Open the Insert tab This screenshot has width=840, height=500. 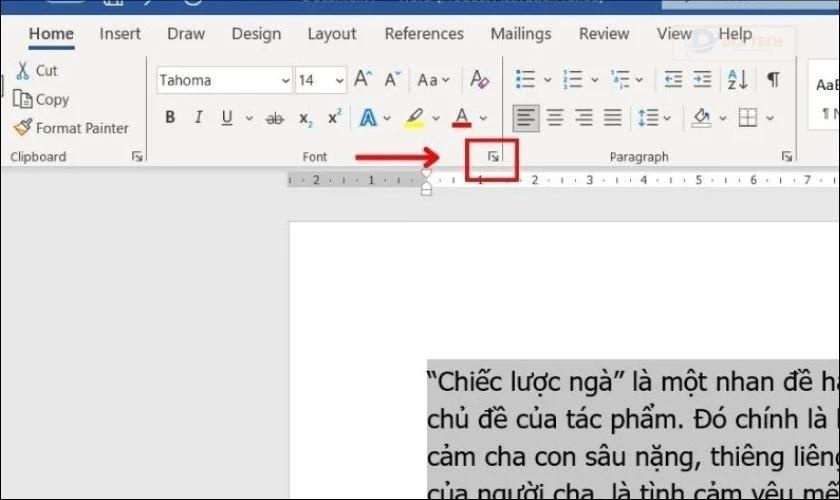click(119, 34)
